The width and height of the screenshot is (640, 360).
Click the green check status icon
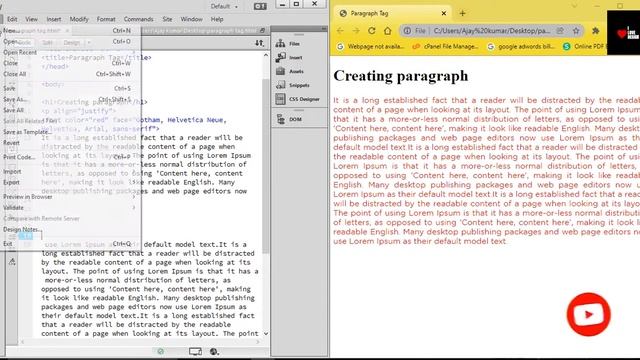click(x=161, y=351)
